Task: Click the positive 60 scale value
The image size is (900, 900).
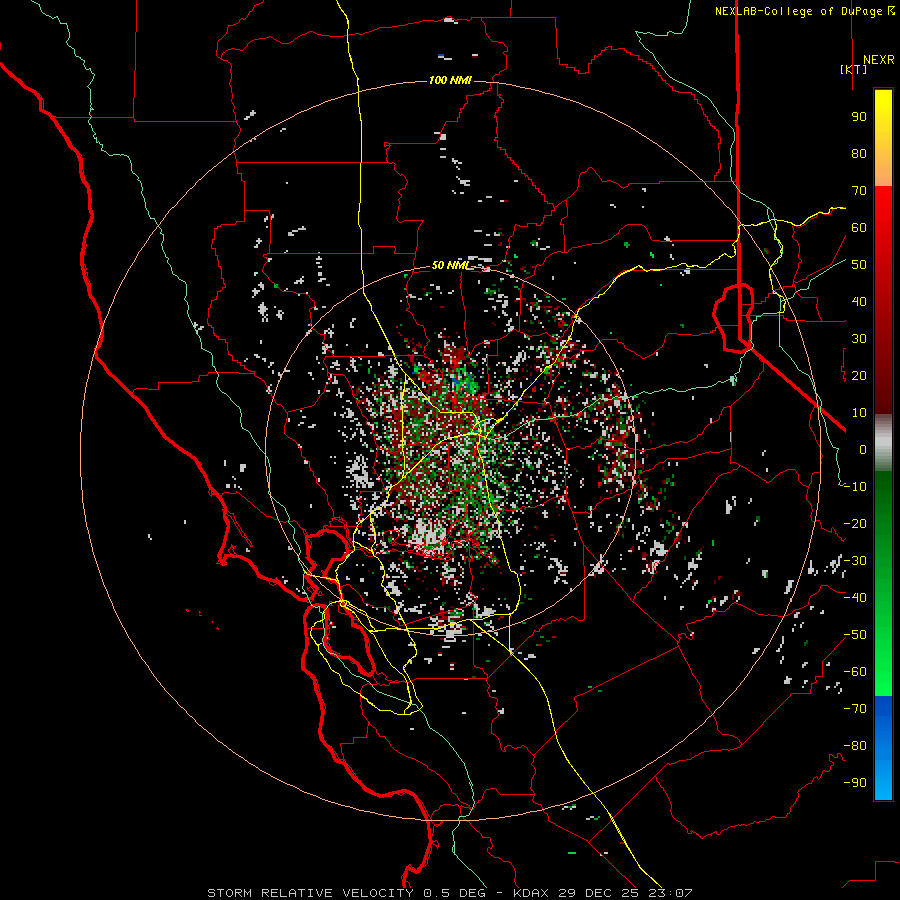Action: 859,227
